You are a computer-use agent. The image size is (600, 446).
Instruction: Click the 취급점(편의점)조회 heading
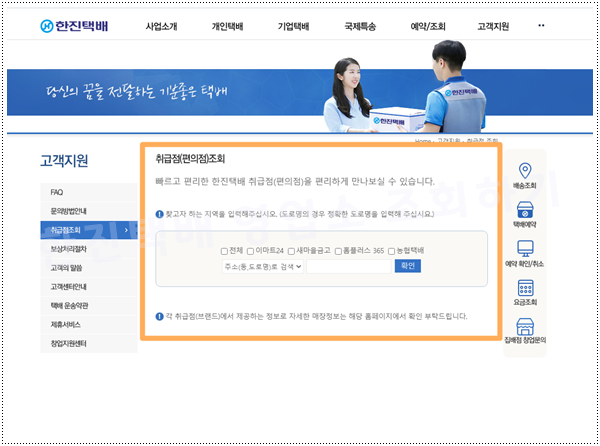[x=190, y=159]
